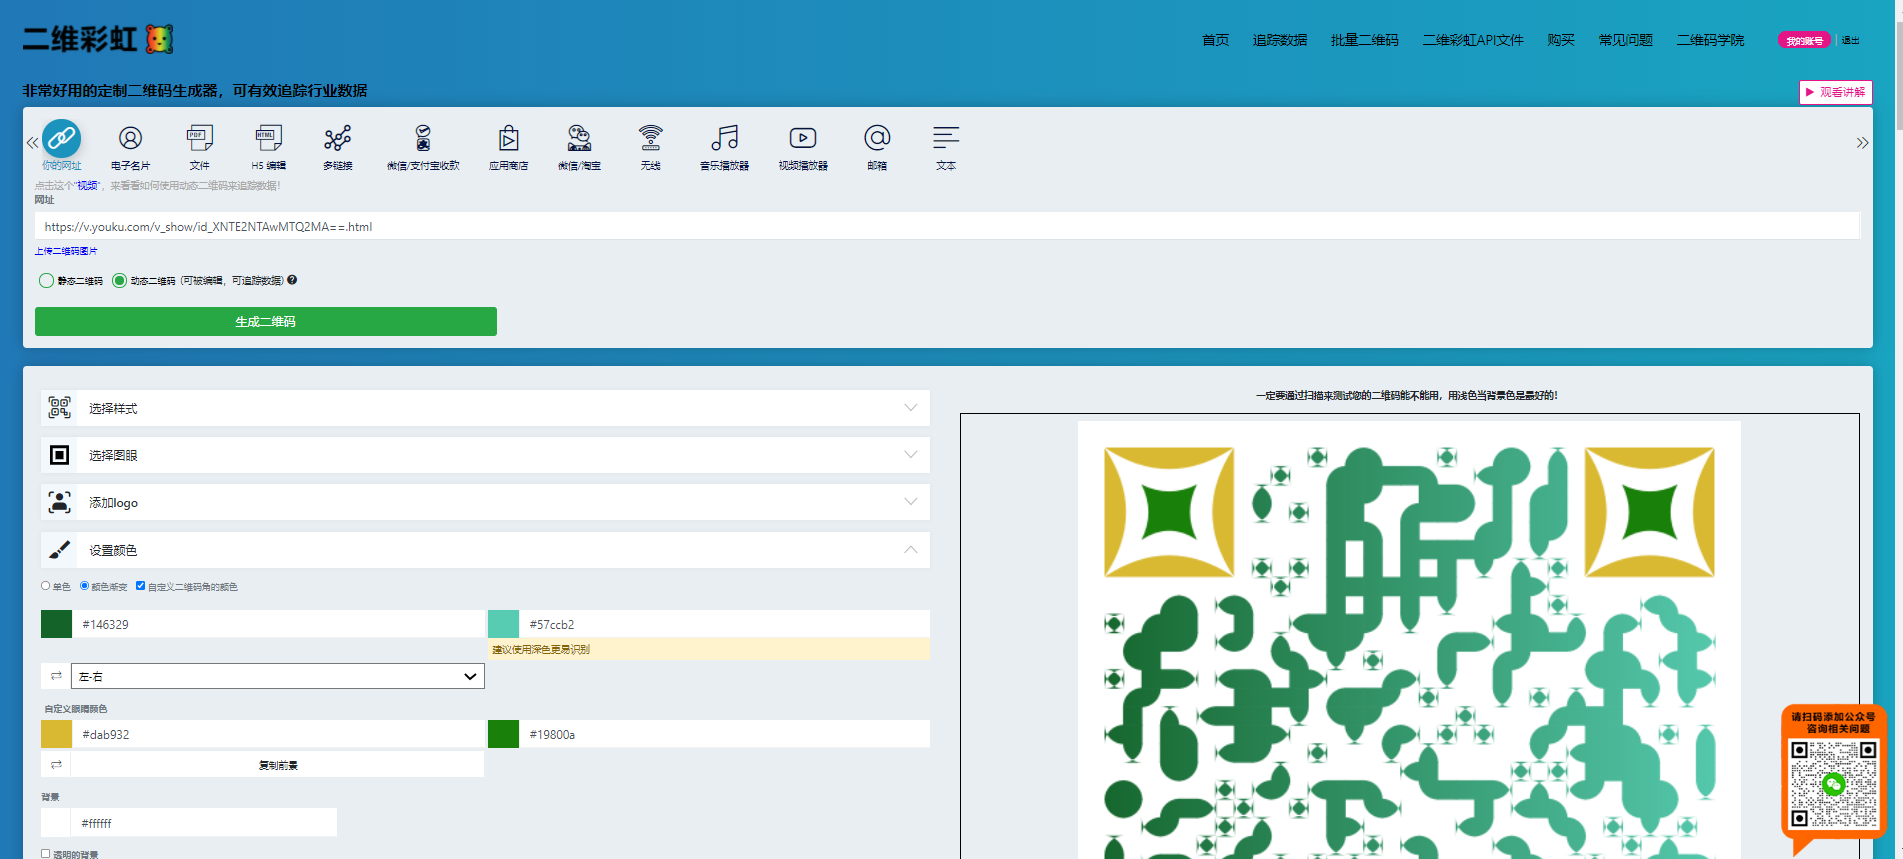This screenshot has width=1903, height=859.
Task: Collapse the 设置颜色 section chevron
Action: [x=910, y=549]
